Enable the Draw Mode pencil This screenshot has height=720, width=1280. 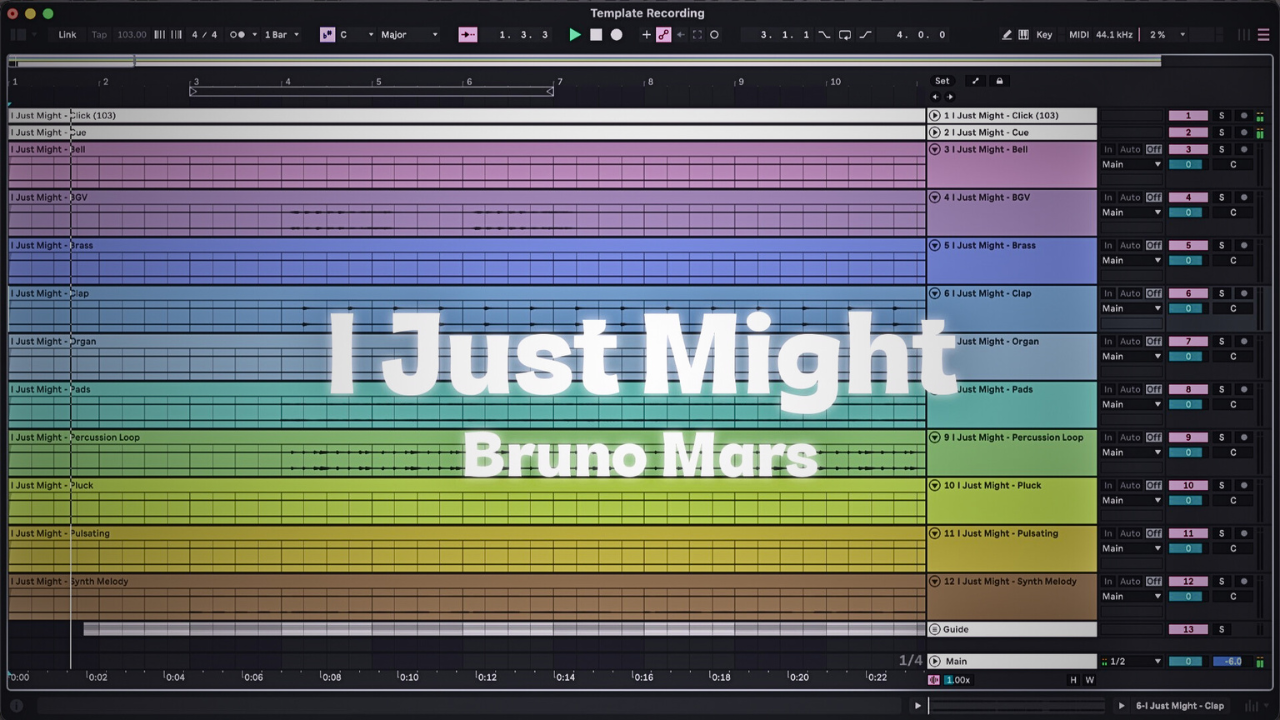click(1006, 35)
